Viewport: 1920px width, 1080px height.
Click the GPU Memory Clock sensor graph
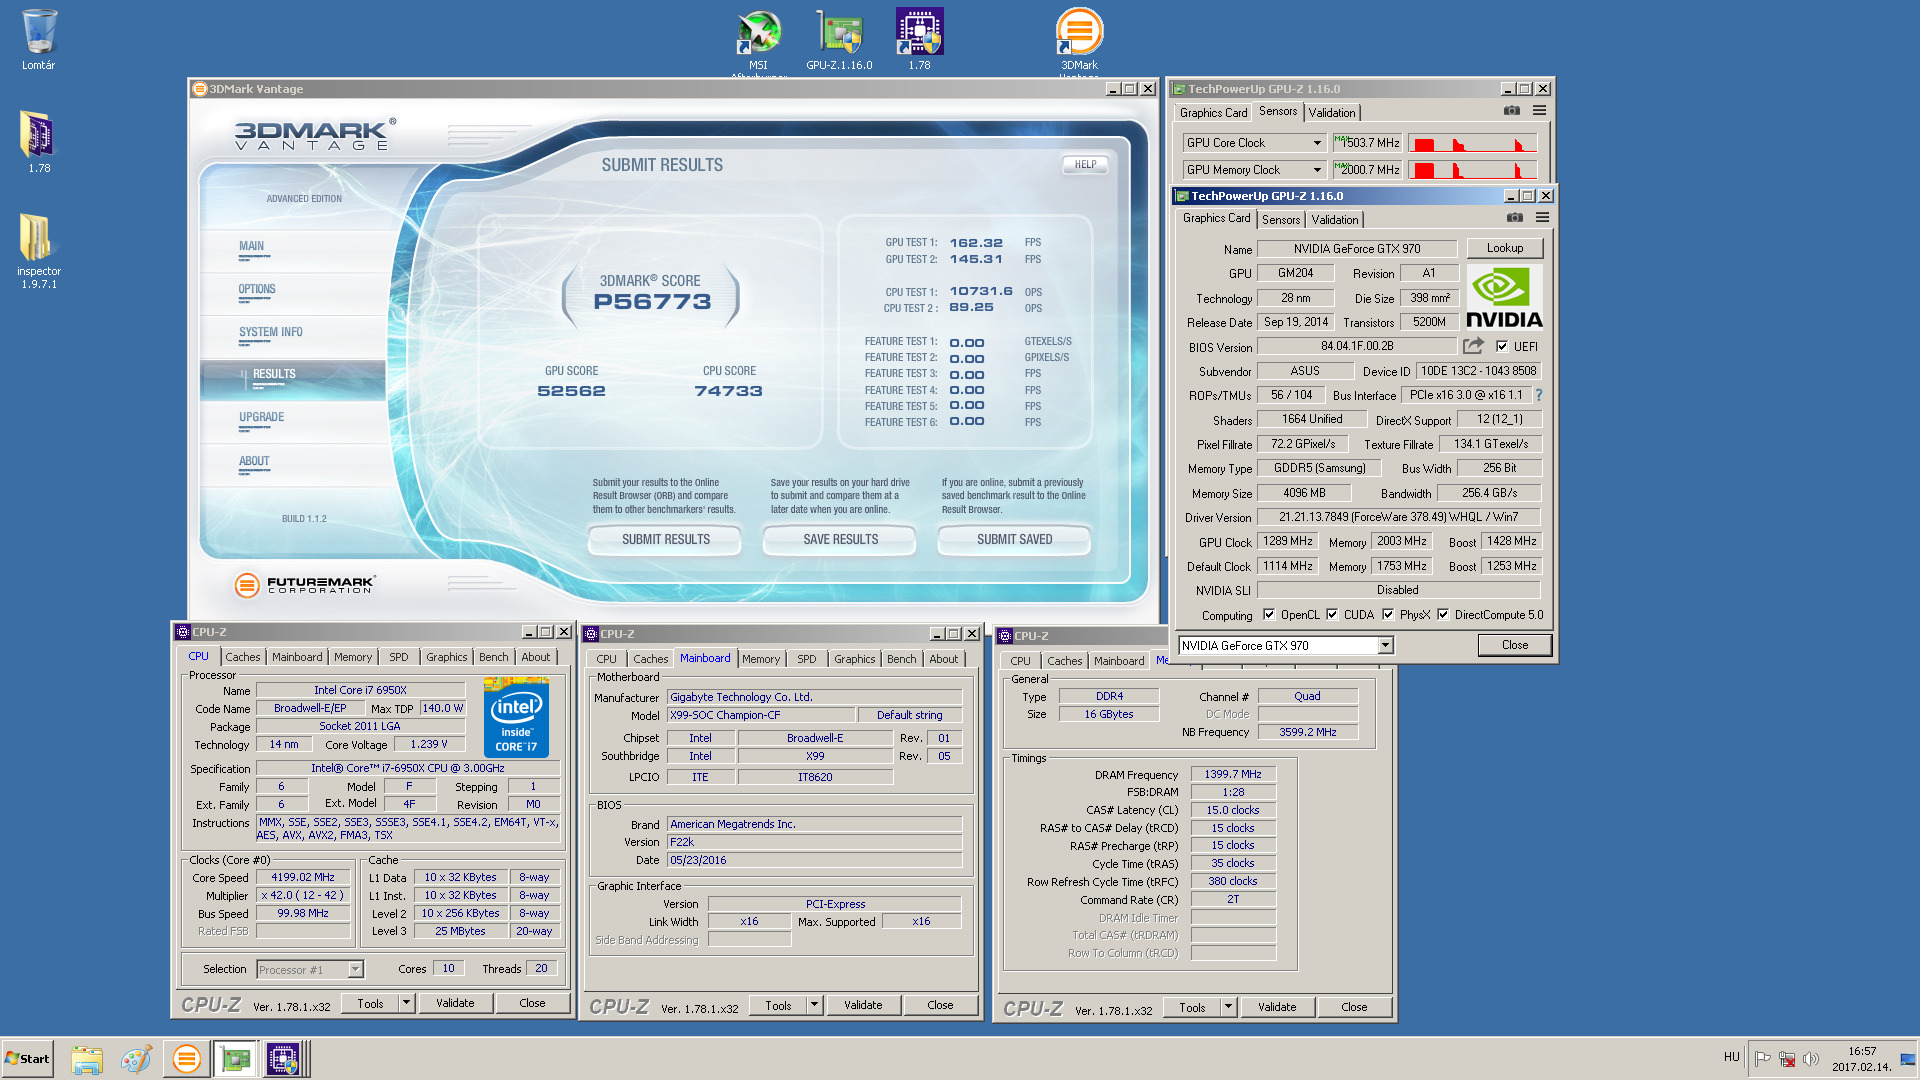(1471, 170)
